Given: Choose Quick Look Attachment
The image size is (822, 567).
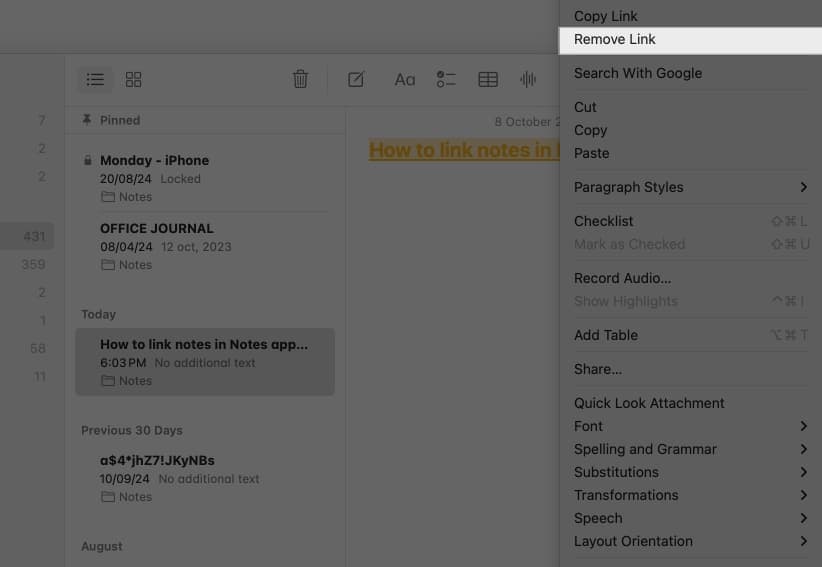Looking at the screenshot, I should [x=690, y=404].
